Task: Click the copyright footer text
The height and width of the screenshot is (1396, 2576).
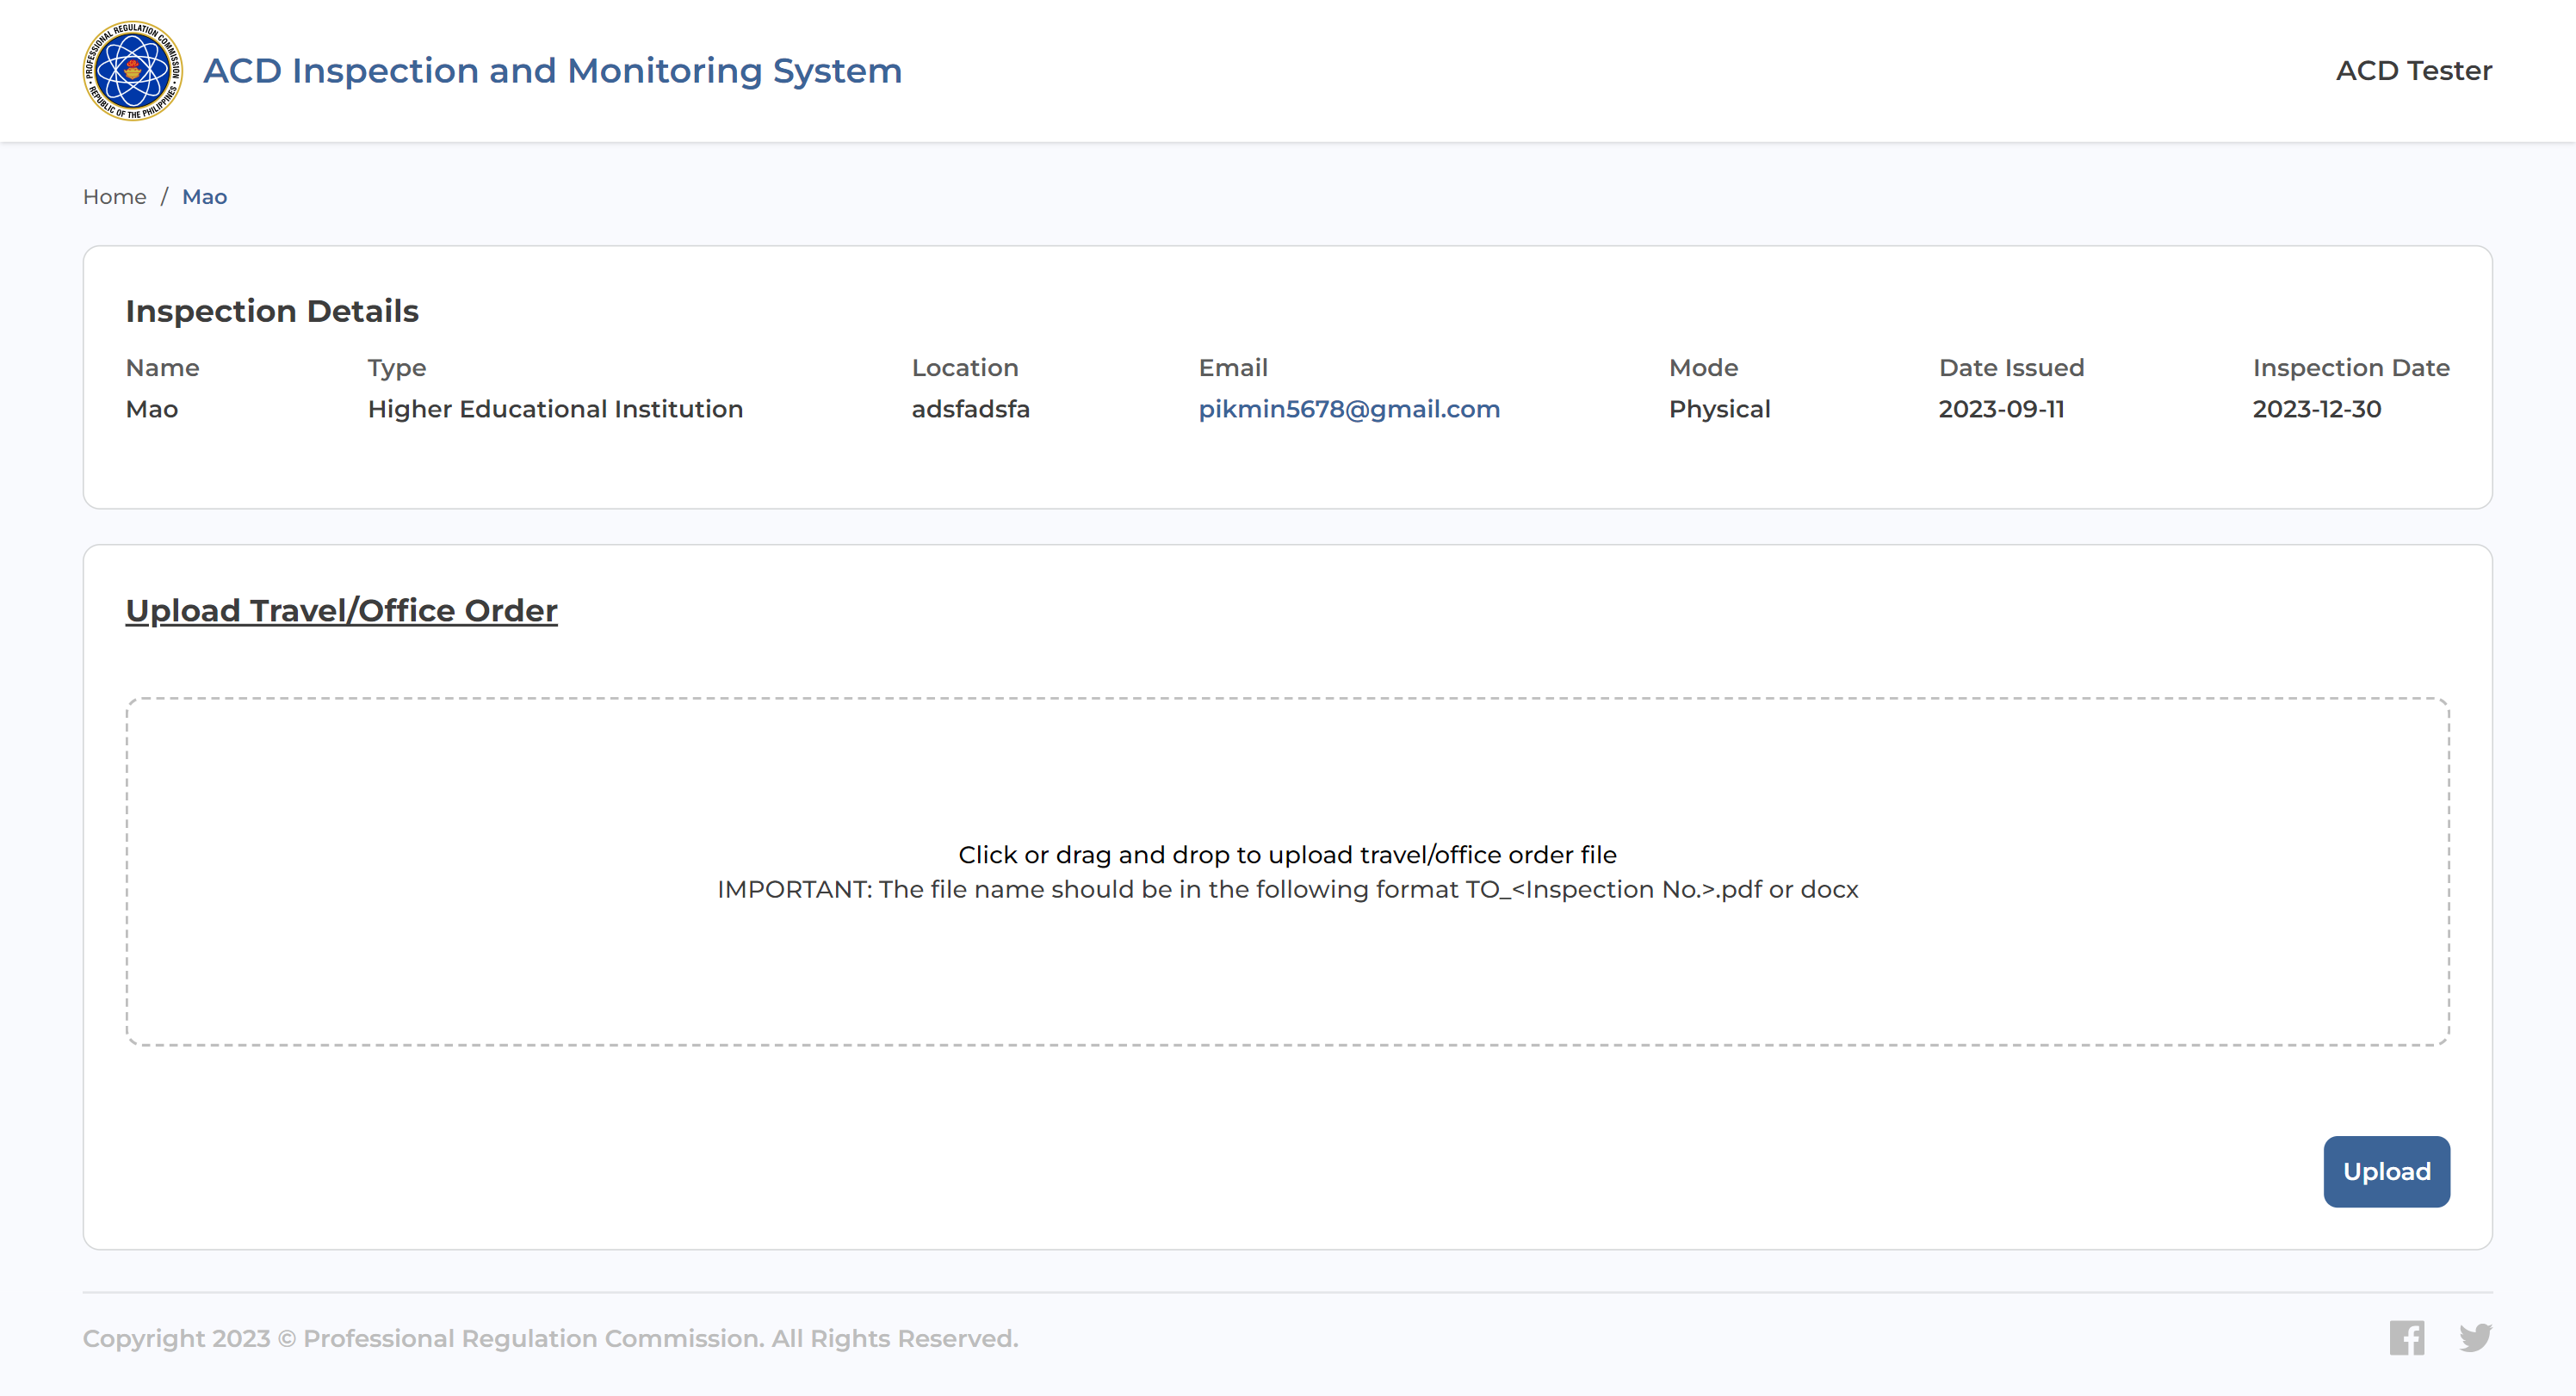Action: coord(550,1338)
